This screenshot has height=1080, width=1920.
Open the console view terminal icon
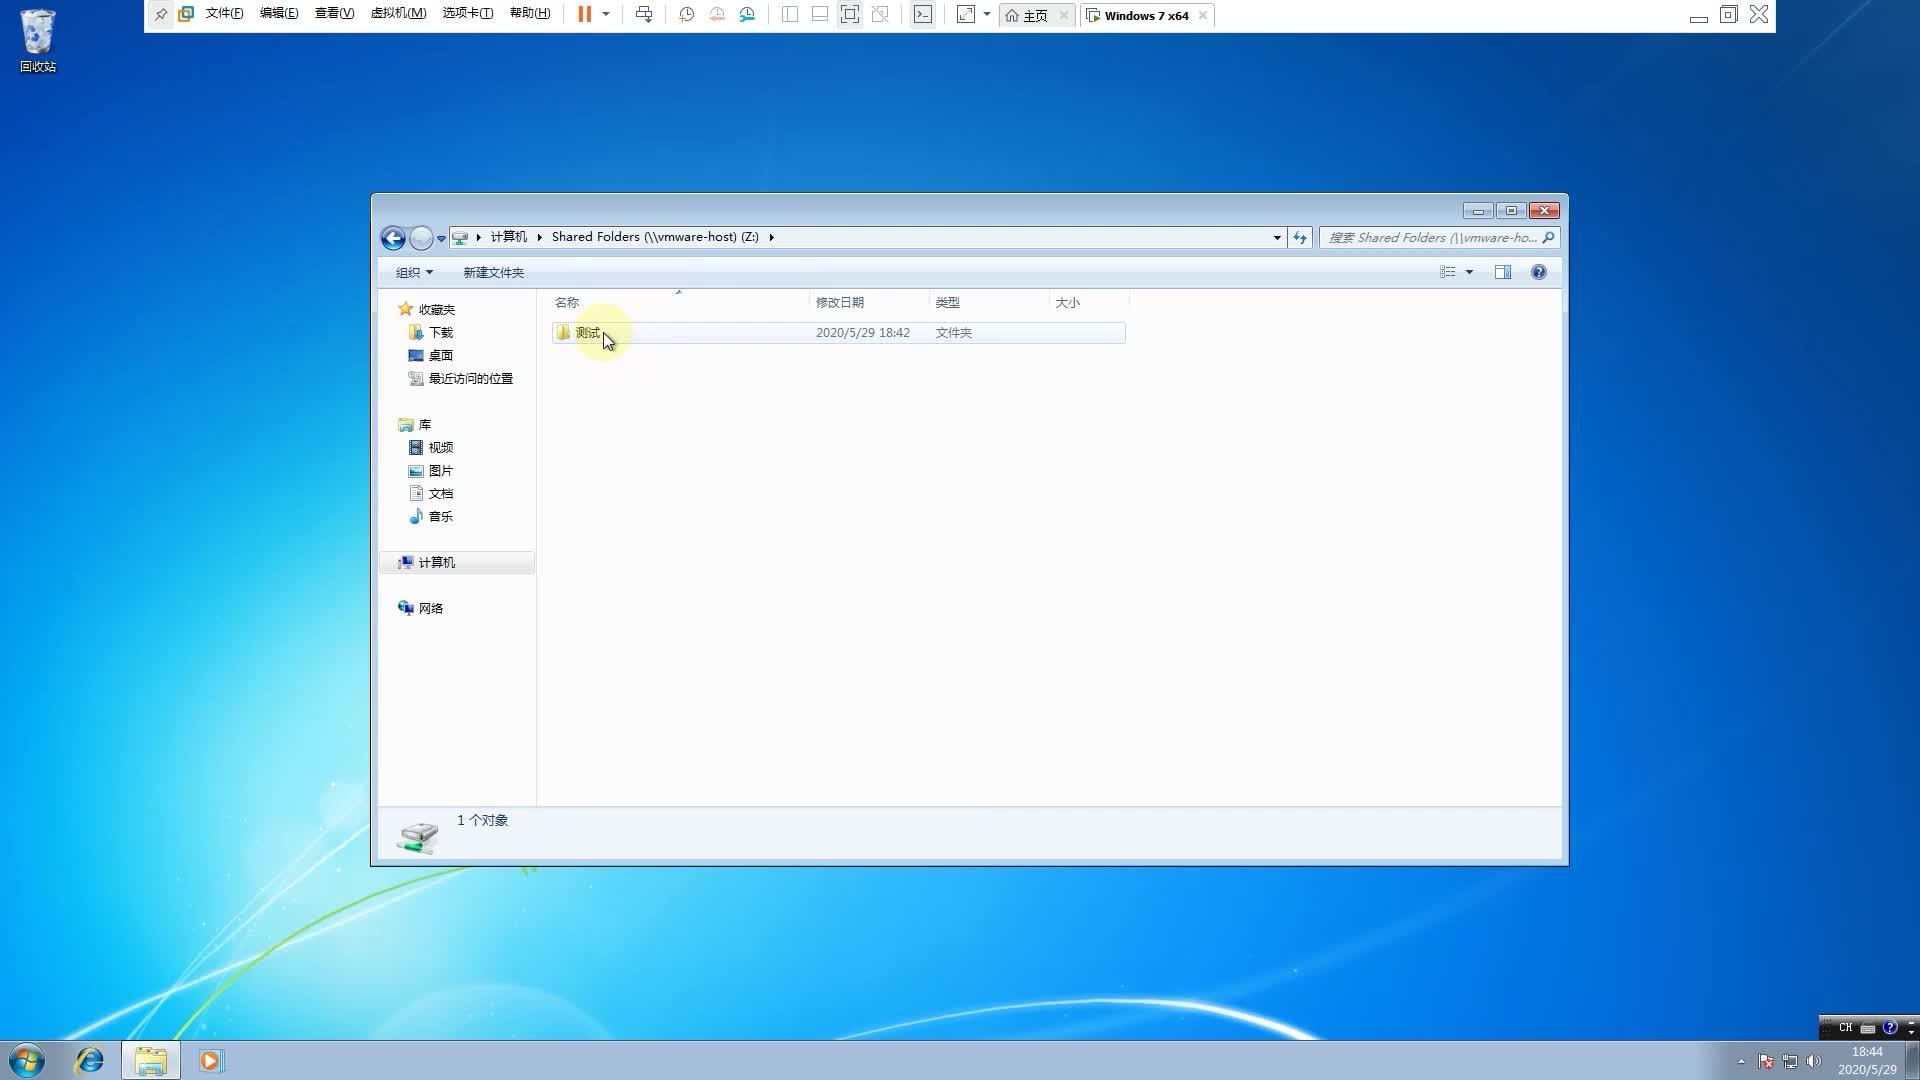(x=923, y=15)
